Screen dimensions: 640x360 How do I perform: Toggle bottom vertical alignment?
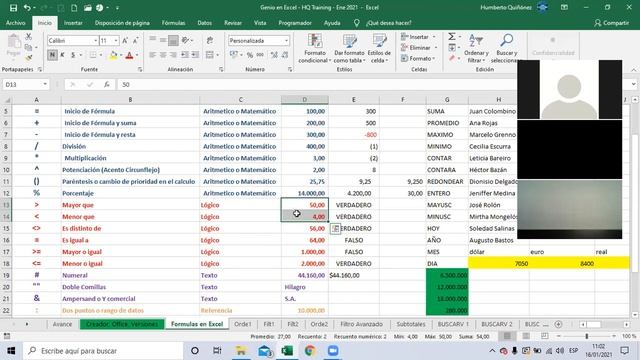[x=173, y=40]
